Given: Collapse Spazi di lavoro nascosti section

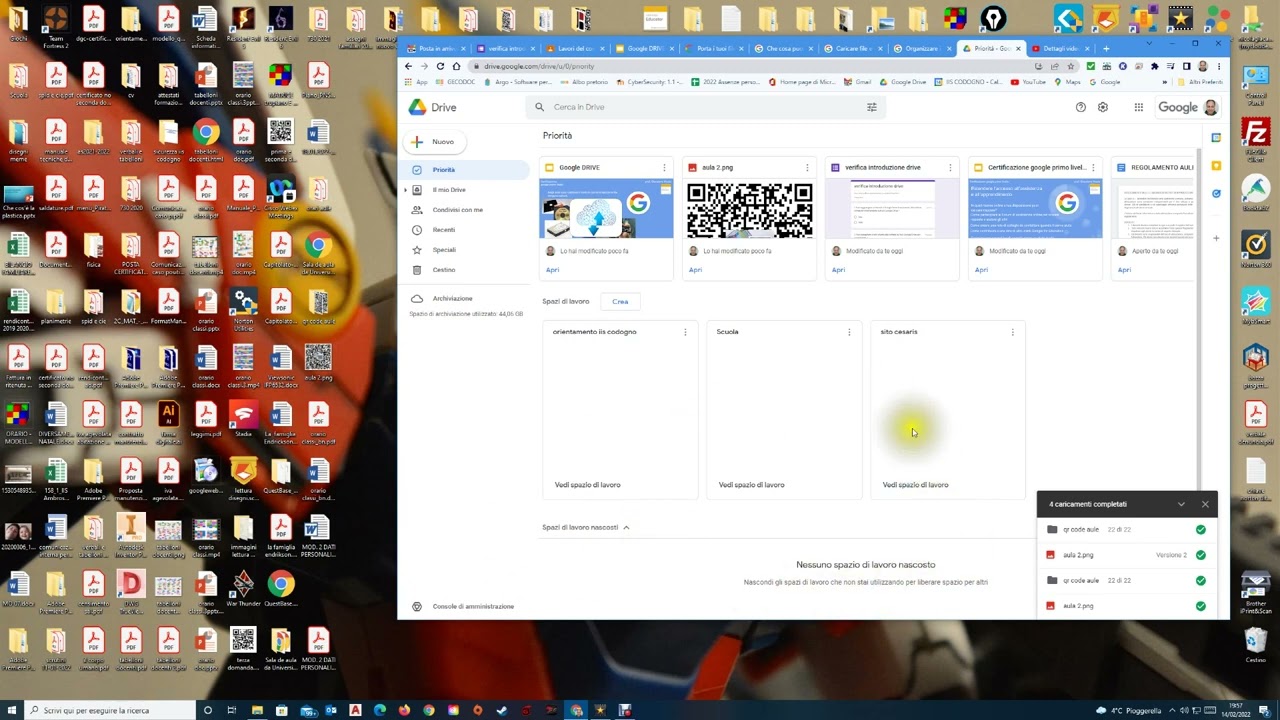Looking at the screenshot, I should [626, 527].
